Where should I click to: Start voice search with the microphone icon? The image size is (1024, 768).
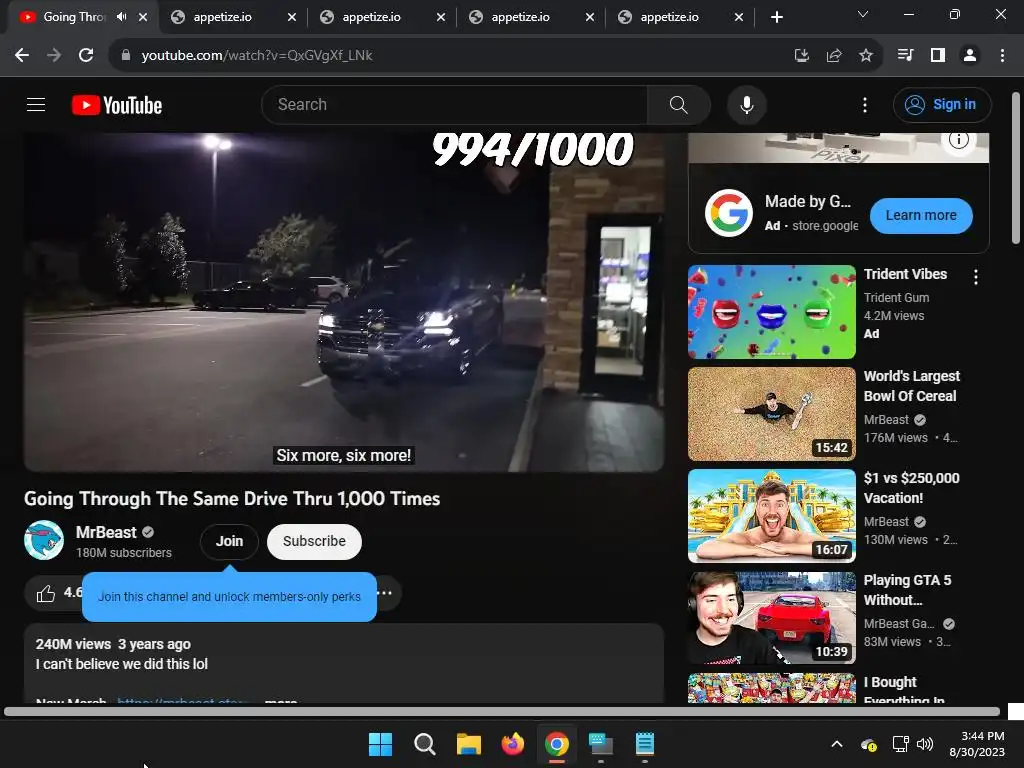(x=746, y=104)
